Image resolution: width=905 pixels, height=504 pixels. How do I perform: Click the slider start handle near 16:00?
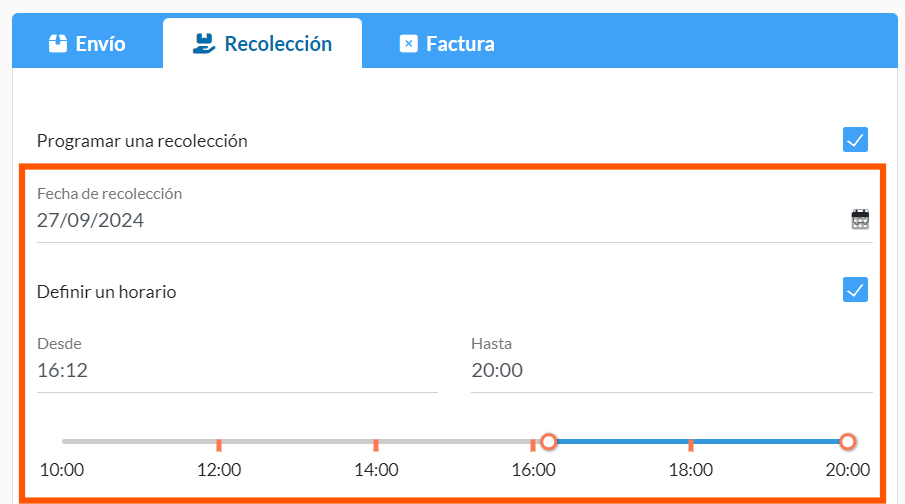549,442
